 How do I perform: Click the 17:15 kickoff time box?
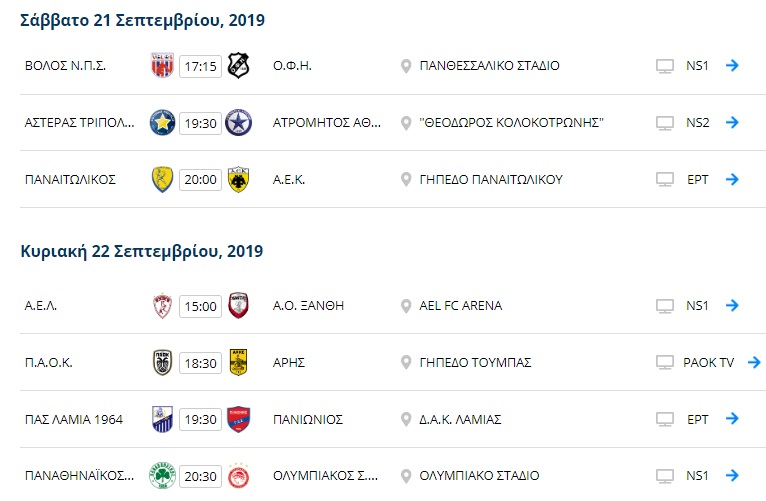point(200,66)
